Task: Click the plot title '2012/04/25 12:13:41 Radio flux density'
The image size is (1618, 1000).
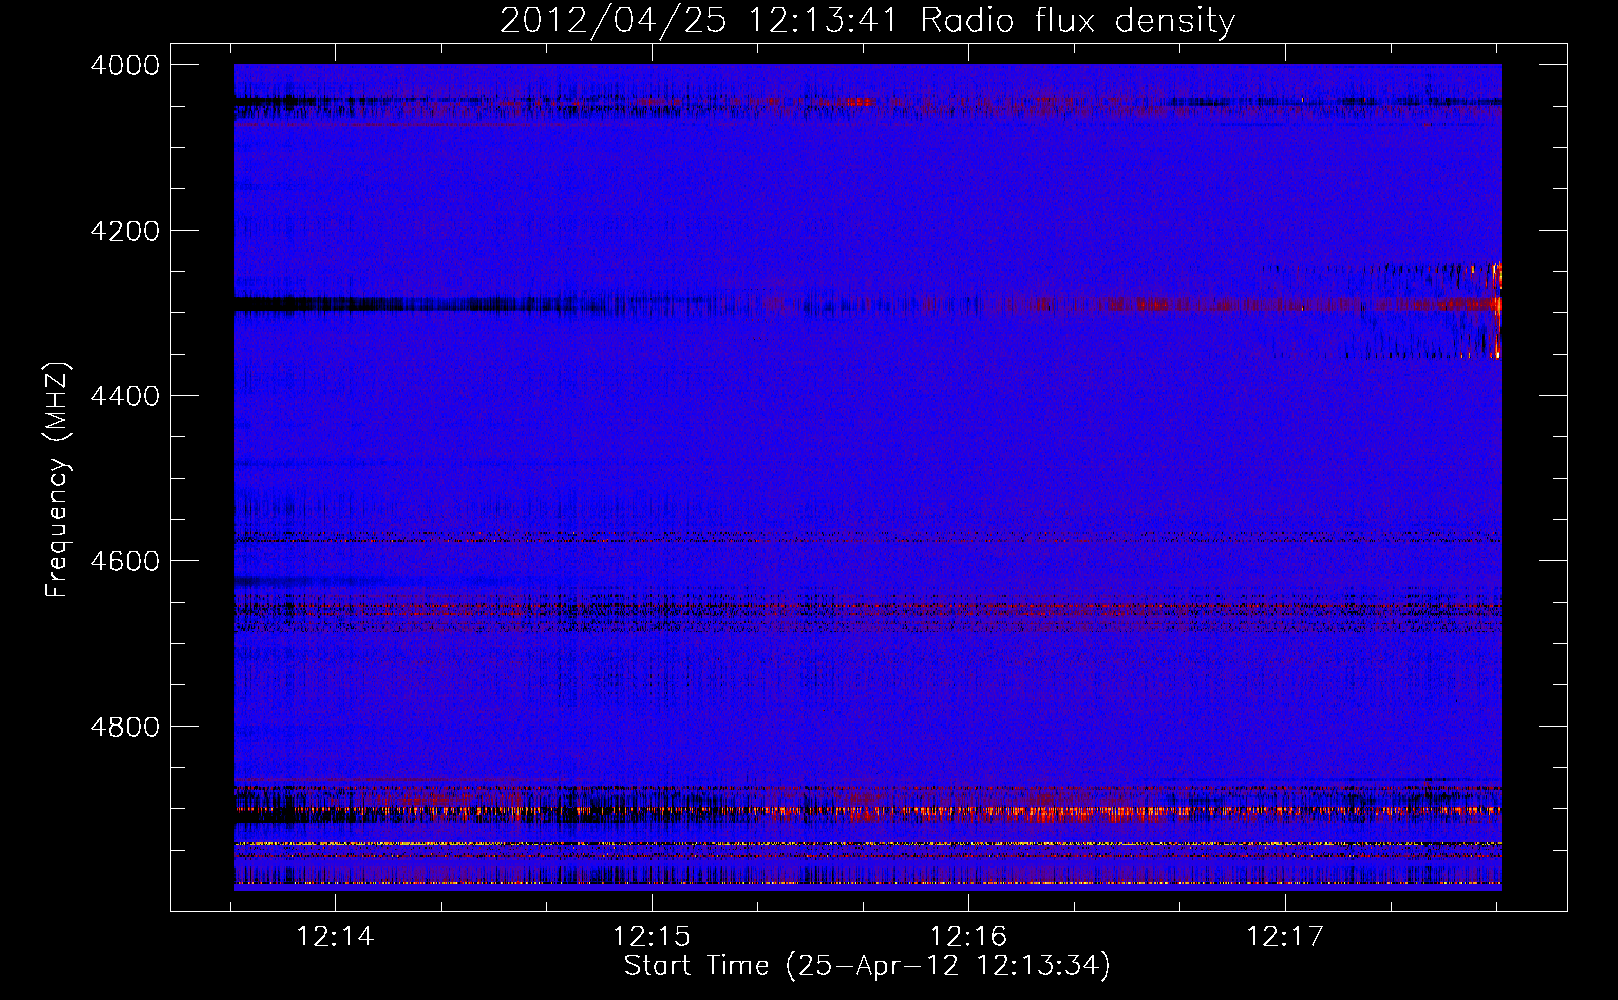Action: tap(867, 20)
